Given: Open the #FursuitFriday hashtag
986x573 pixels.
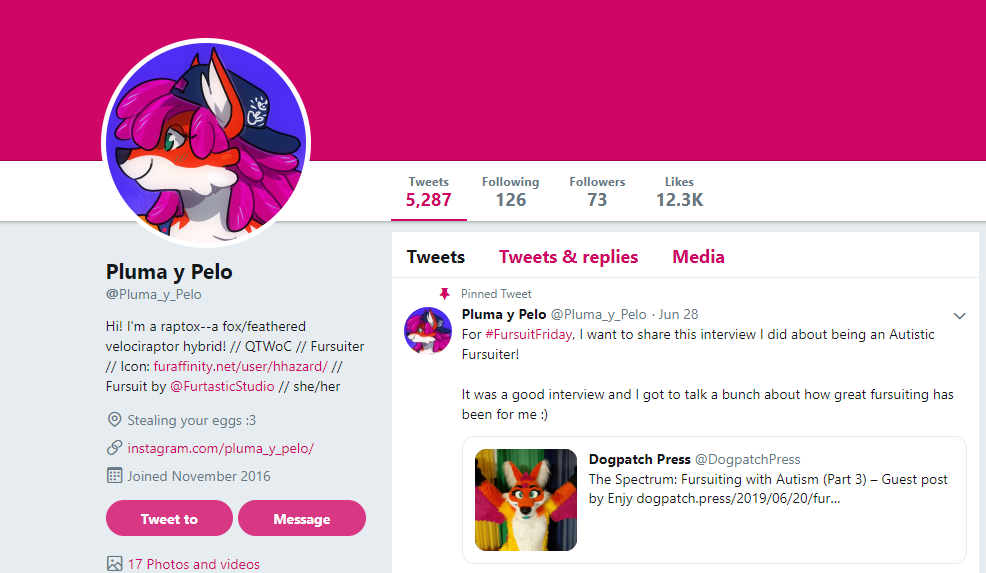Looking at the screenshot, I should tap(529, 335).
